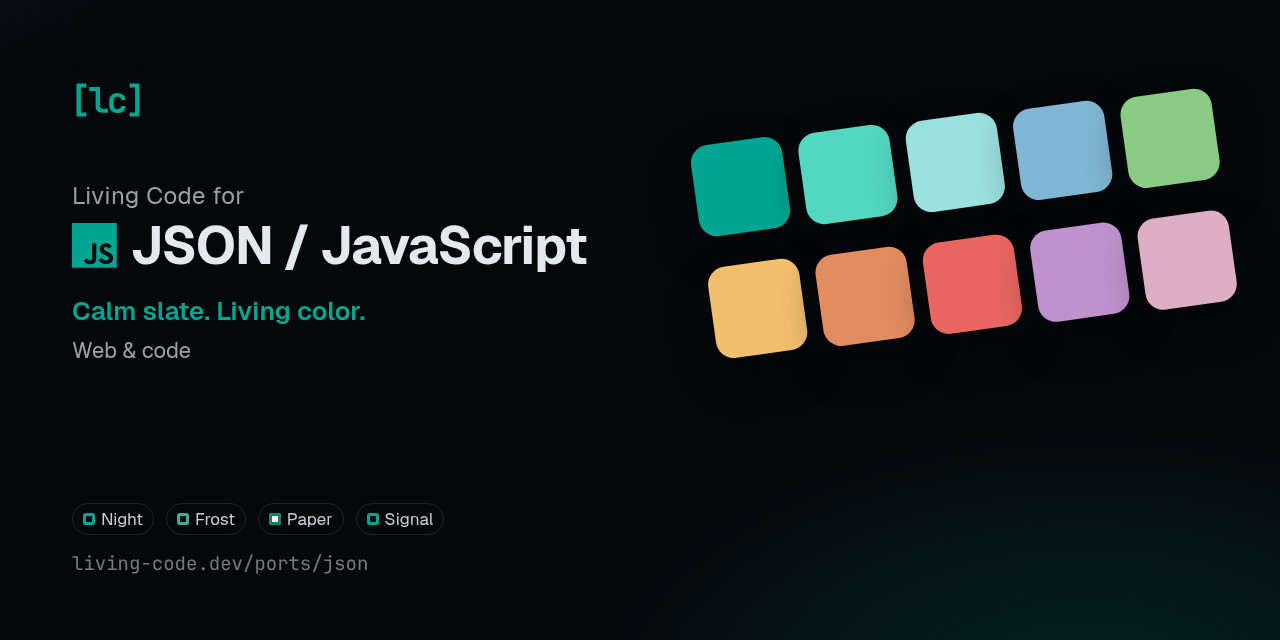Click the "Calm slate. Living color." tagline
1280x640 pixels.
[x=219, y=311]
